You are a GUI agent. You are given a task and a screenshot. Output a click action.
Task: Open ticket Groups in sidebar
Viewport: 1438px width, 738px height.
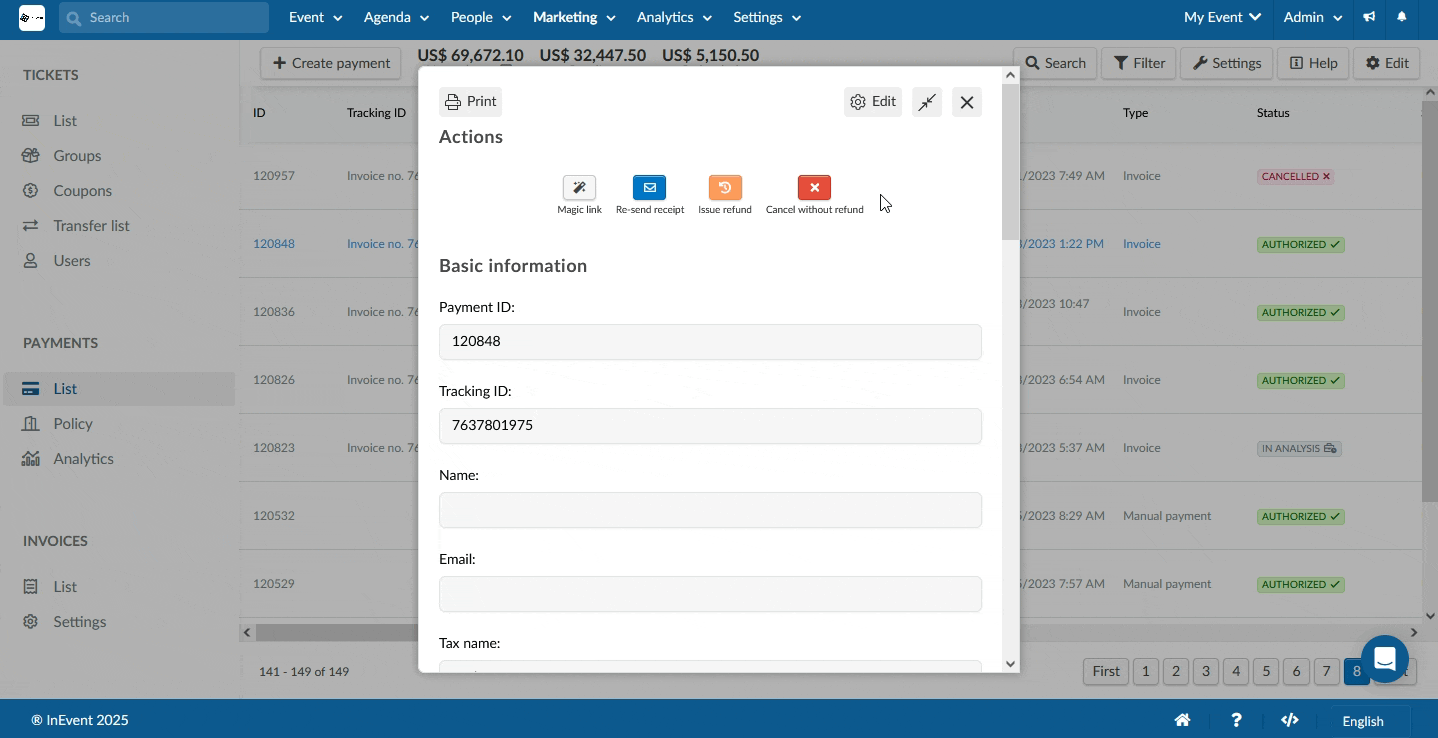click(x=77, y=156)
